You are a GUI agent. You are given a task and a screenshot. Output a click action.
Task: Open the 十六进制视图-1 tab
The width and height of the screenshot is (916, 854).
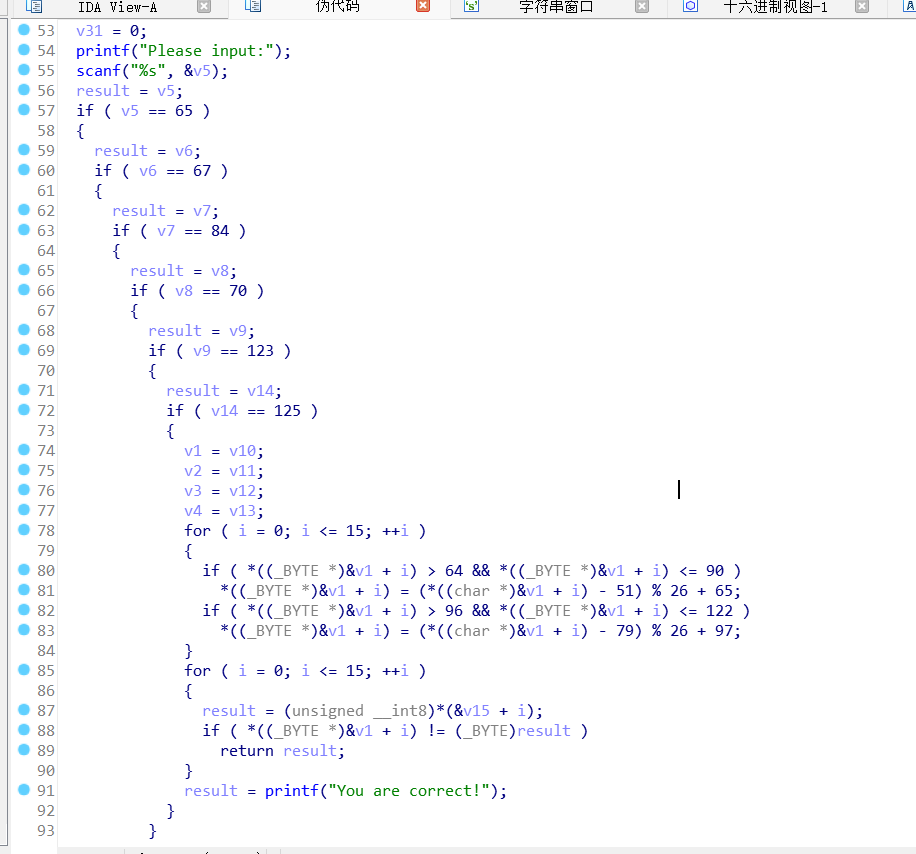(x=775, y=7)
